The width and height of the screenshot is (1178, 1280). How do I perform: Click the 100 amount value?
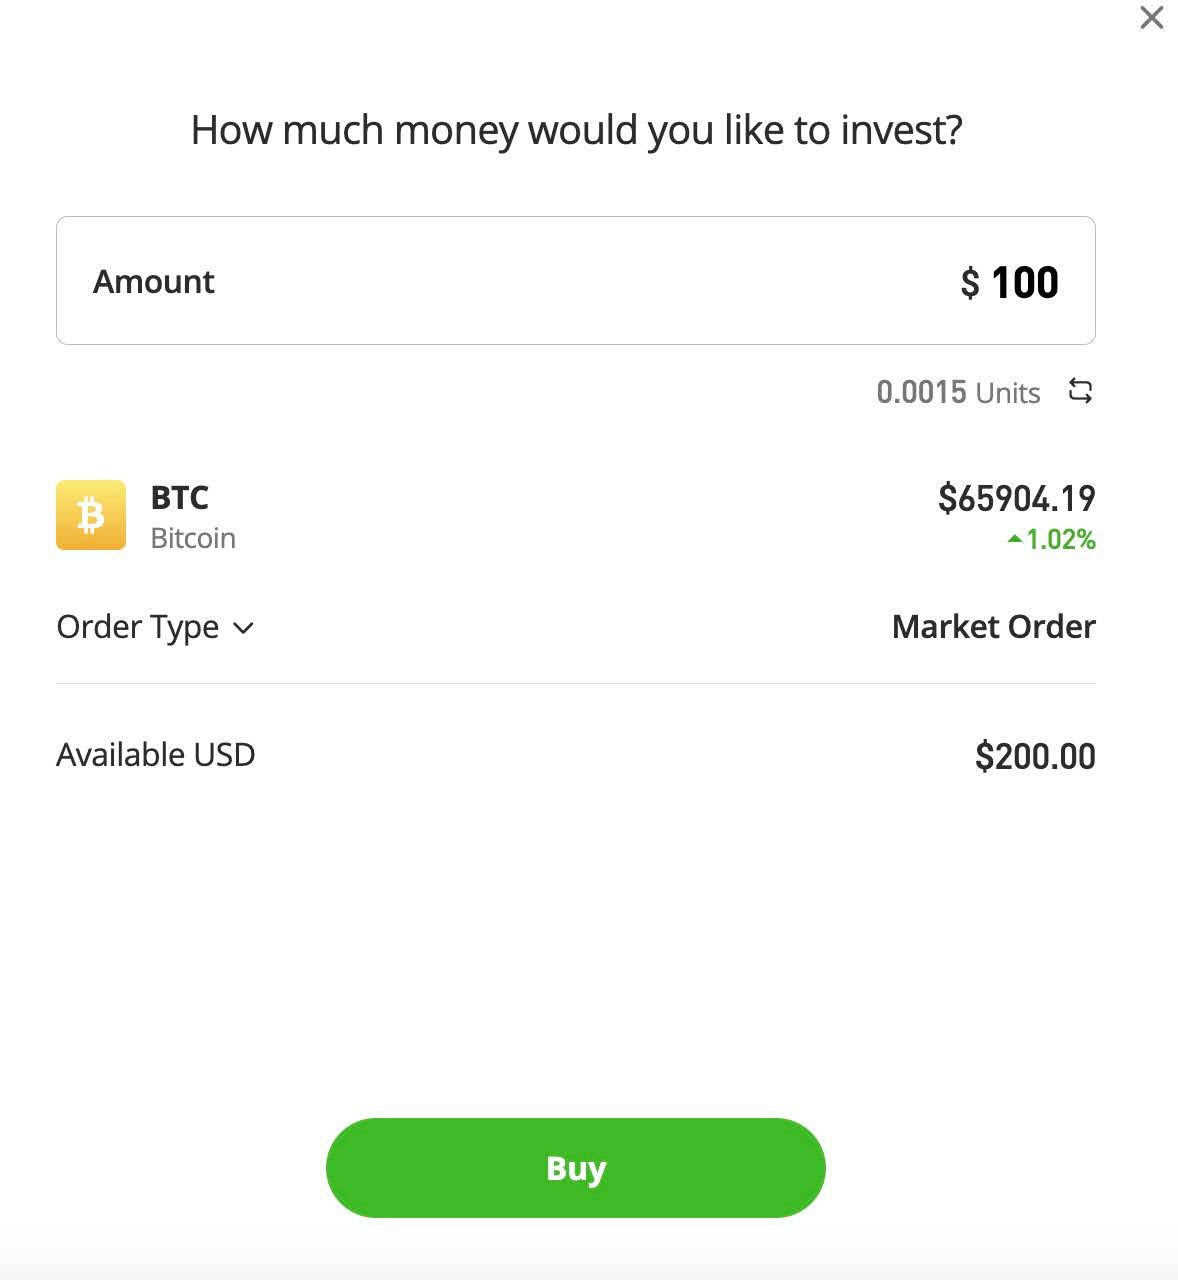(x=1025, y=283)
